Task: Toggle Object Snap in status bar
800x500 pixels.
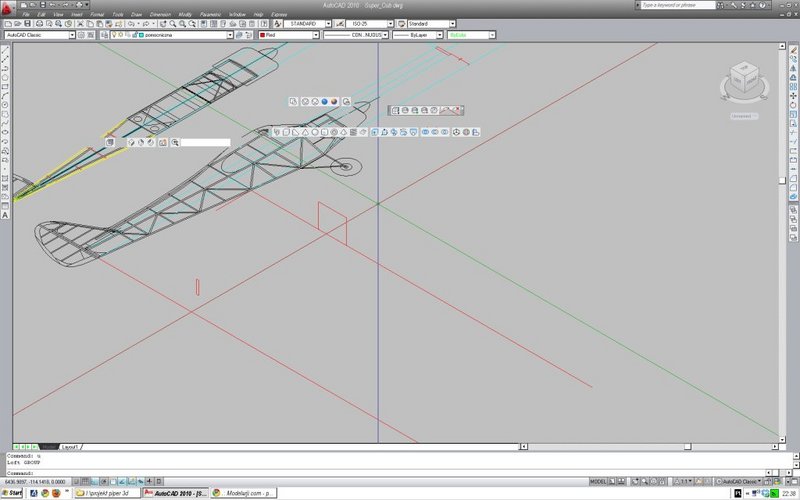Action: pos(113,481)
